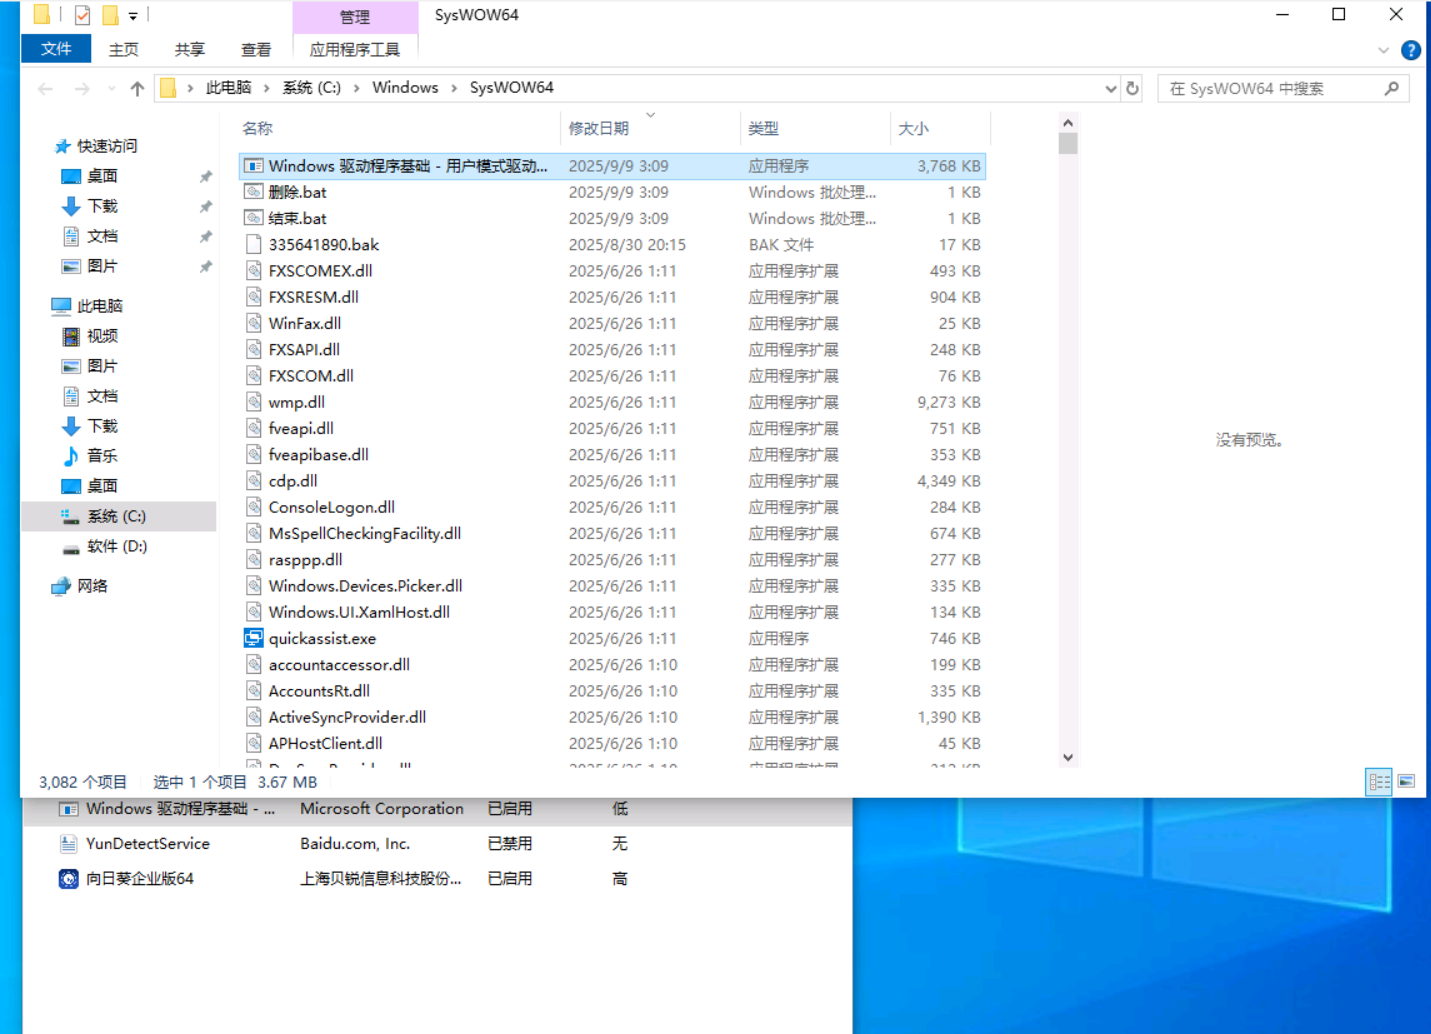Switch to the 查看 ribbon tab
This screenshot has height=1034, width=1431.
tap(256, 50)
